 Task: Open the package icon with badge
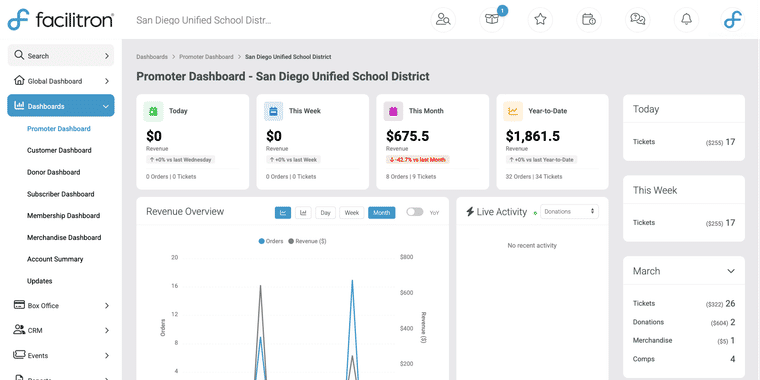[x=491, y=20]
